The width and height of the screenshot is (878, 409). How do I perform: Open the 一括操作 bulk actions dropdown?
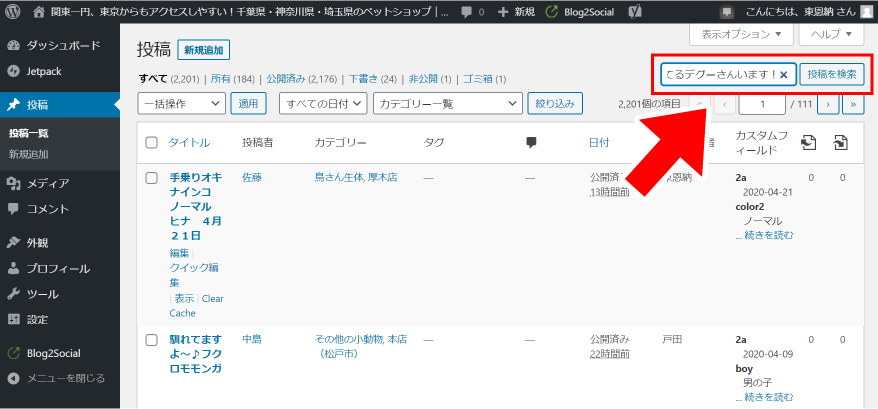(x=183, y=103)
